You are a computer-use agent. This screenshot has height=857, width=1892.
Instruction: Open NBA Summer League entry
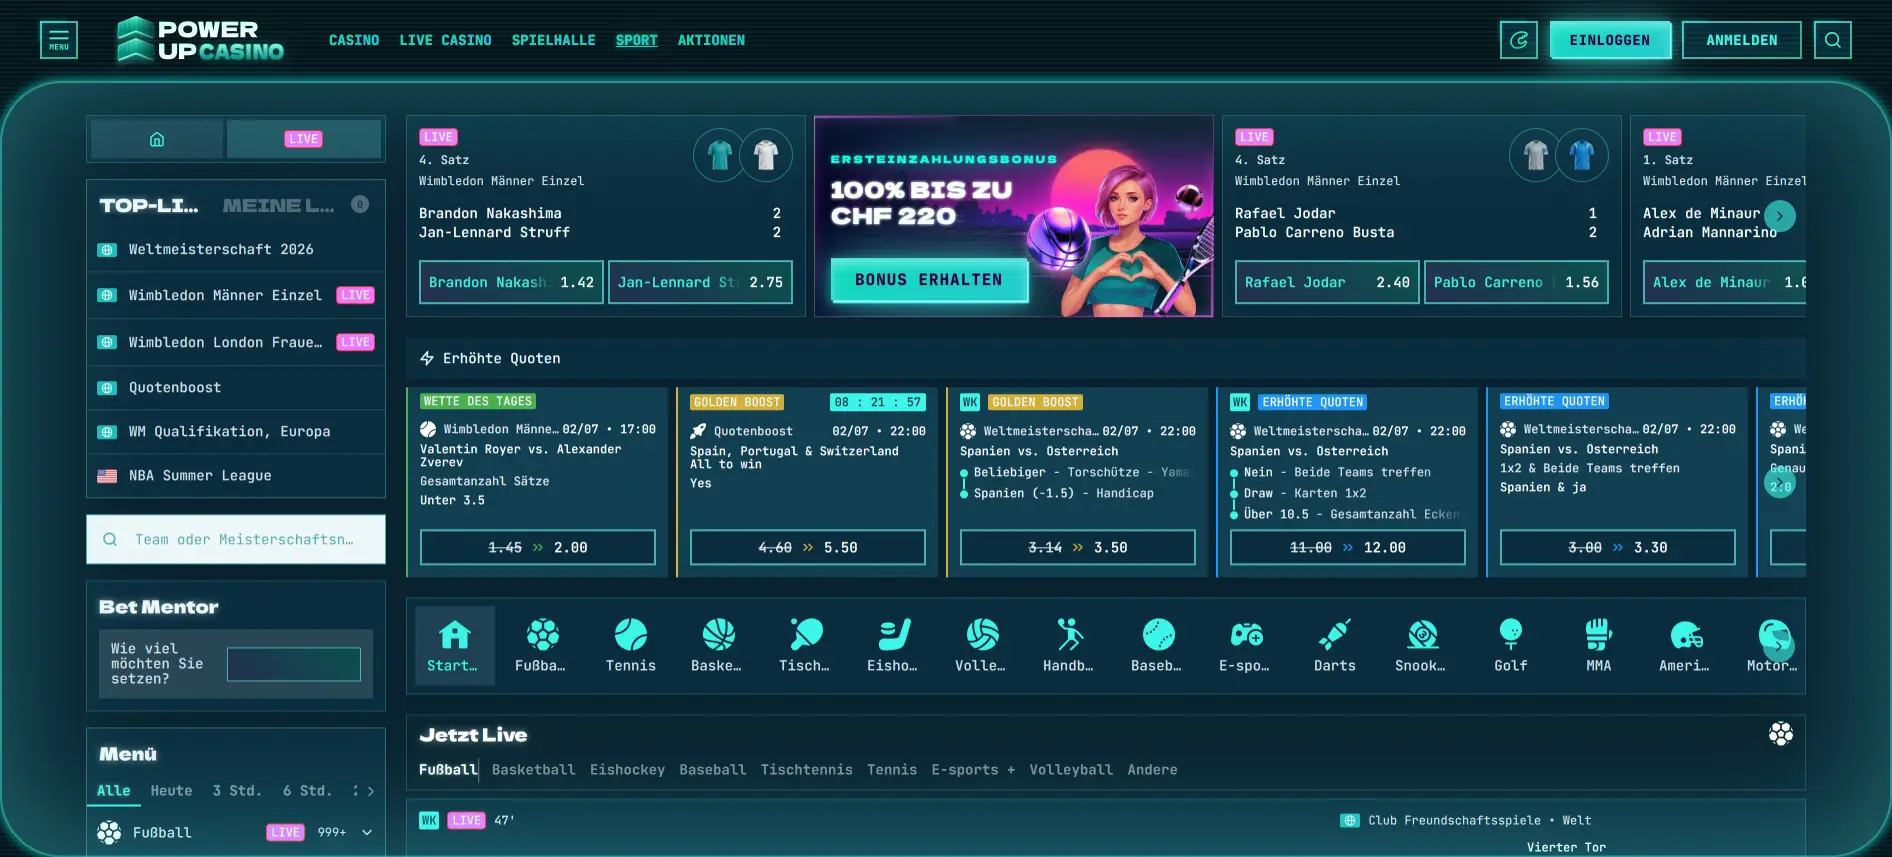[x=236, y=475]
